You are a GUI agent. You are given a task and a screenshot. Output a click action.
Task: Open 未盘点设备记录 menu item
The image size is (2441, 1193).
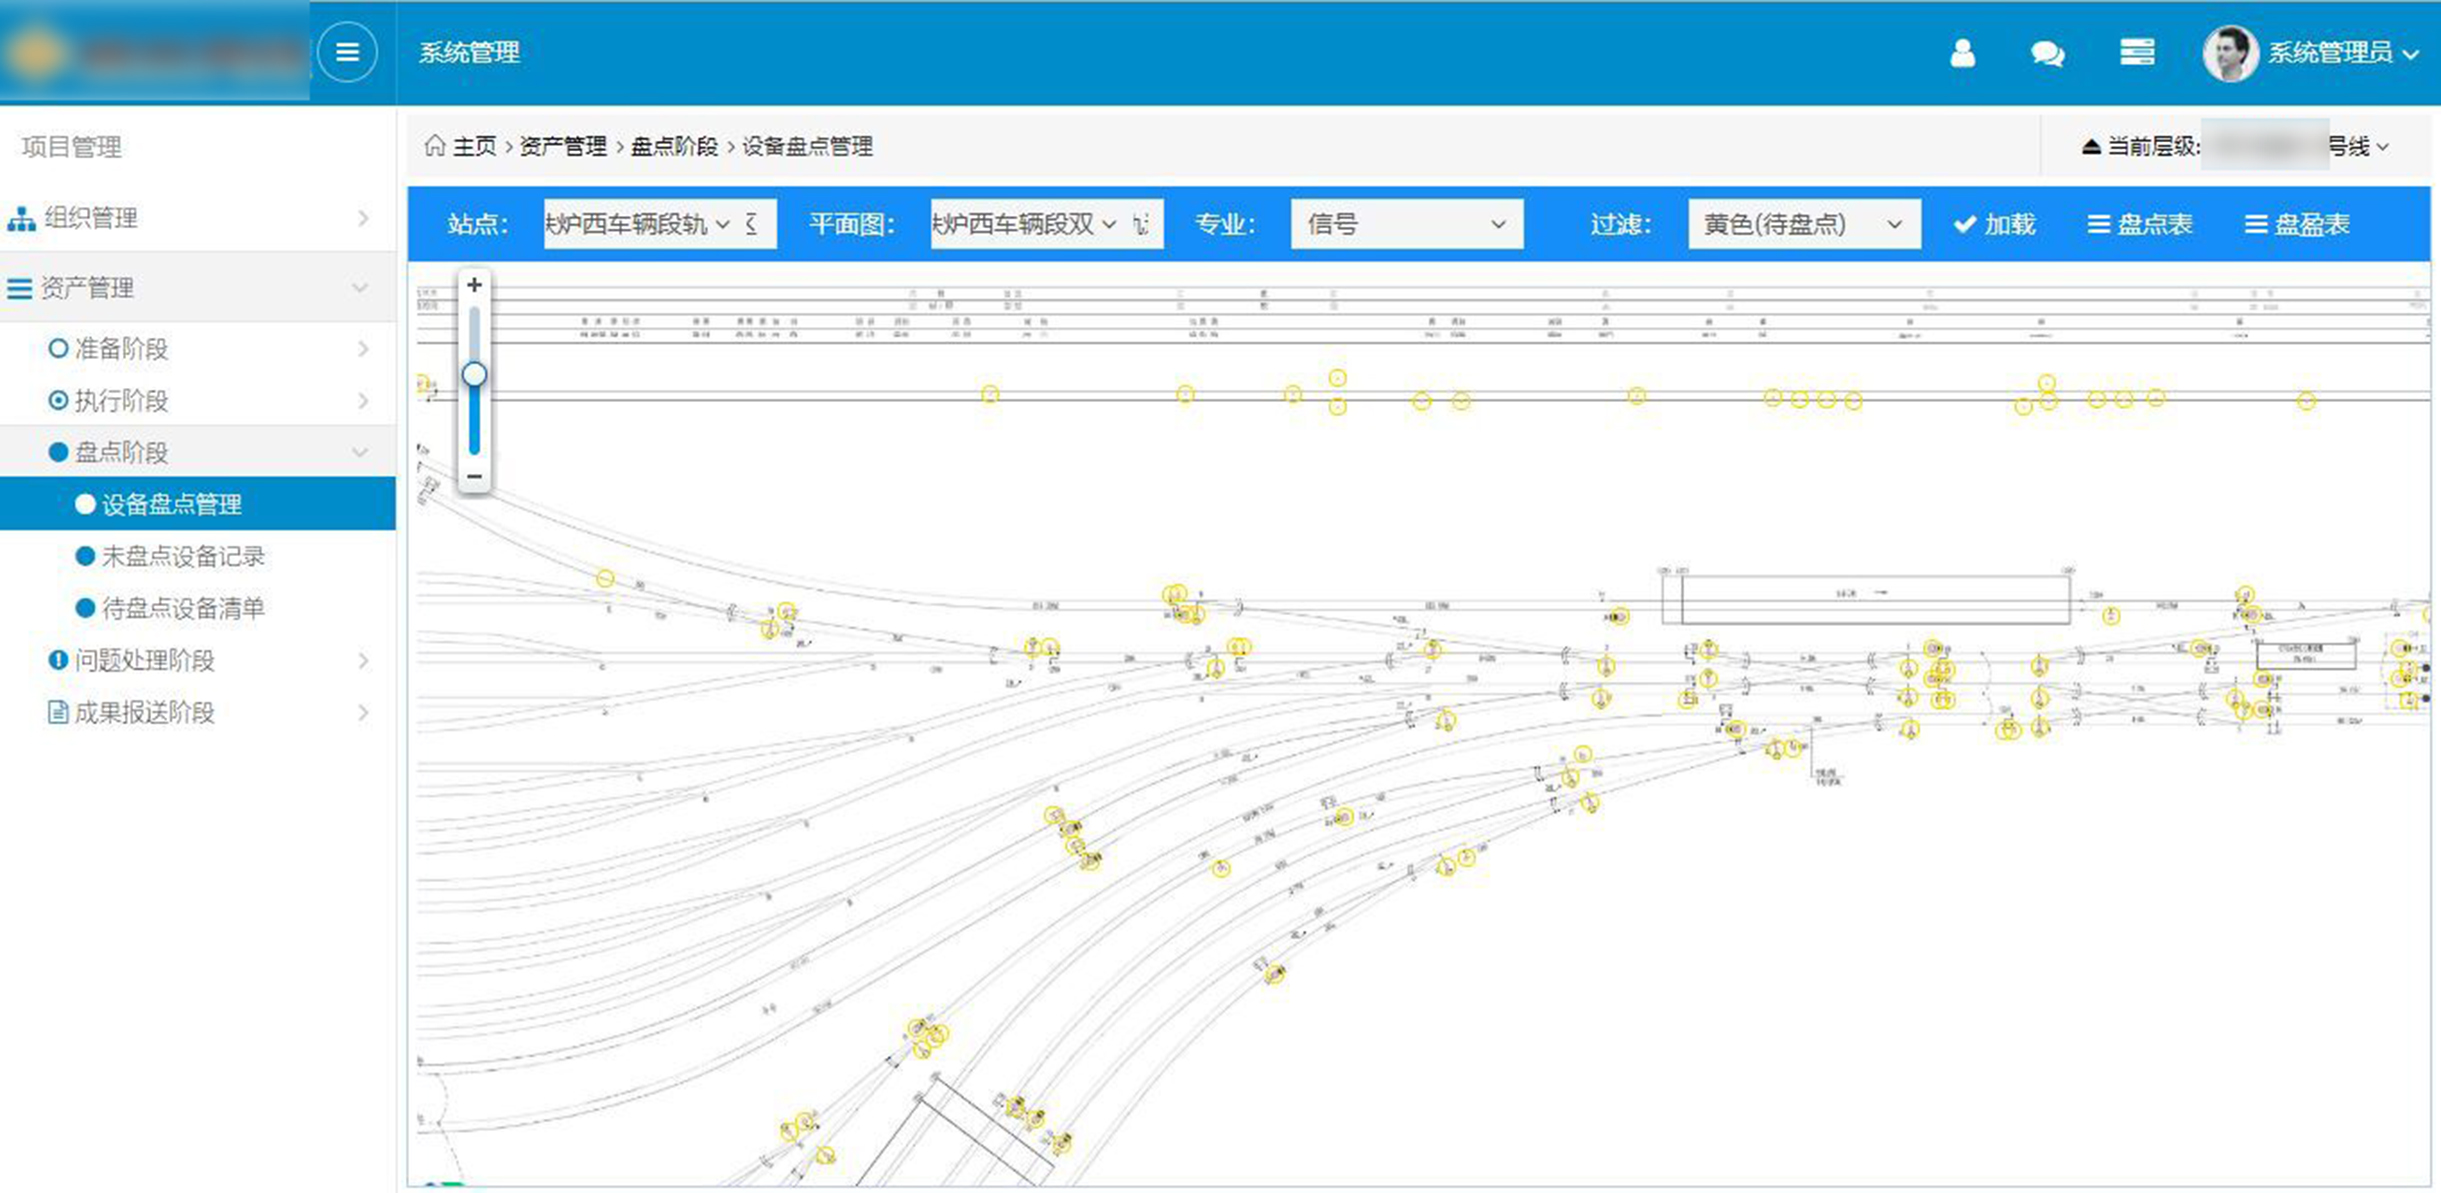pos(182,557)
